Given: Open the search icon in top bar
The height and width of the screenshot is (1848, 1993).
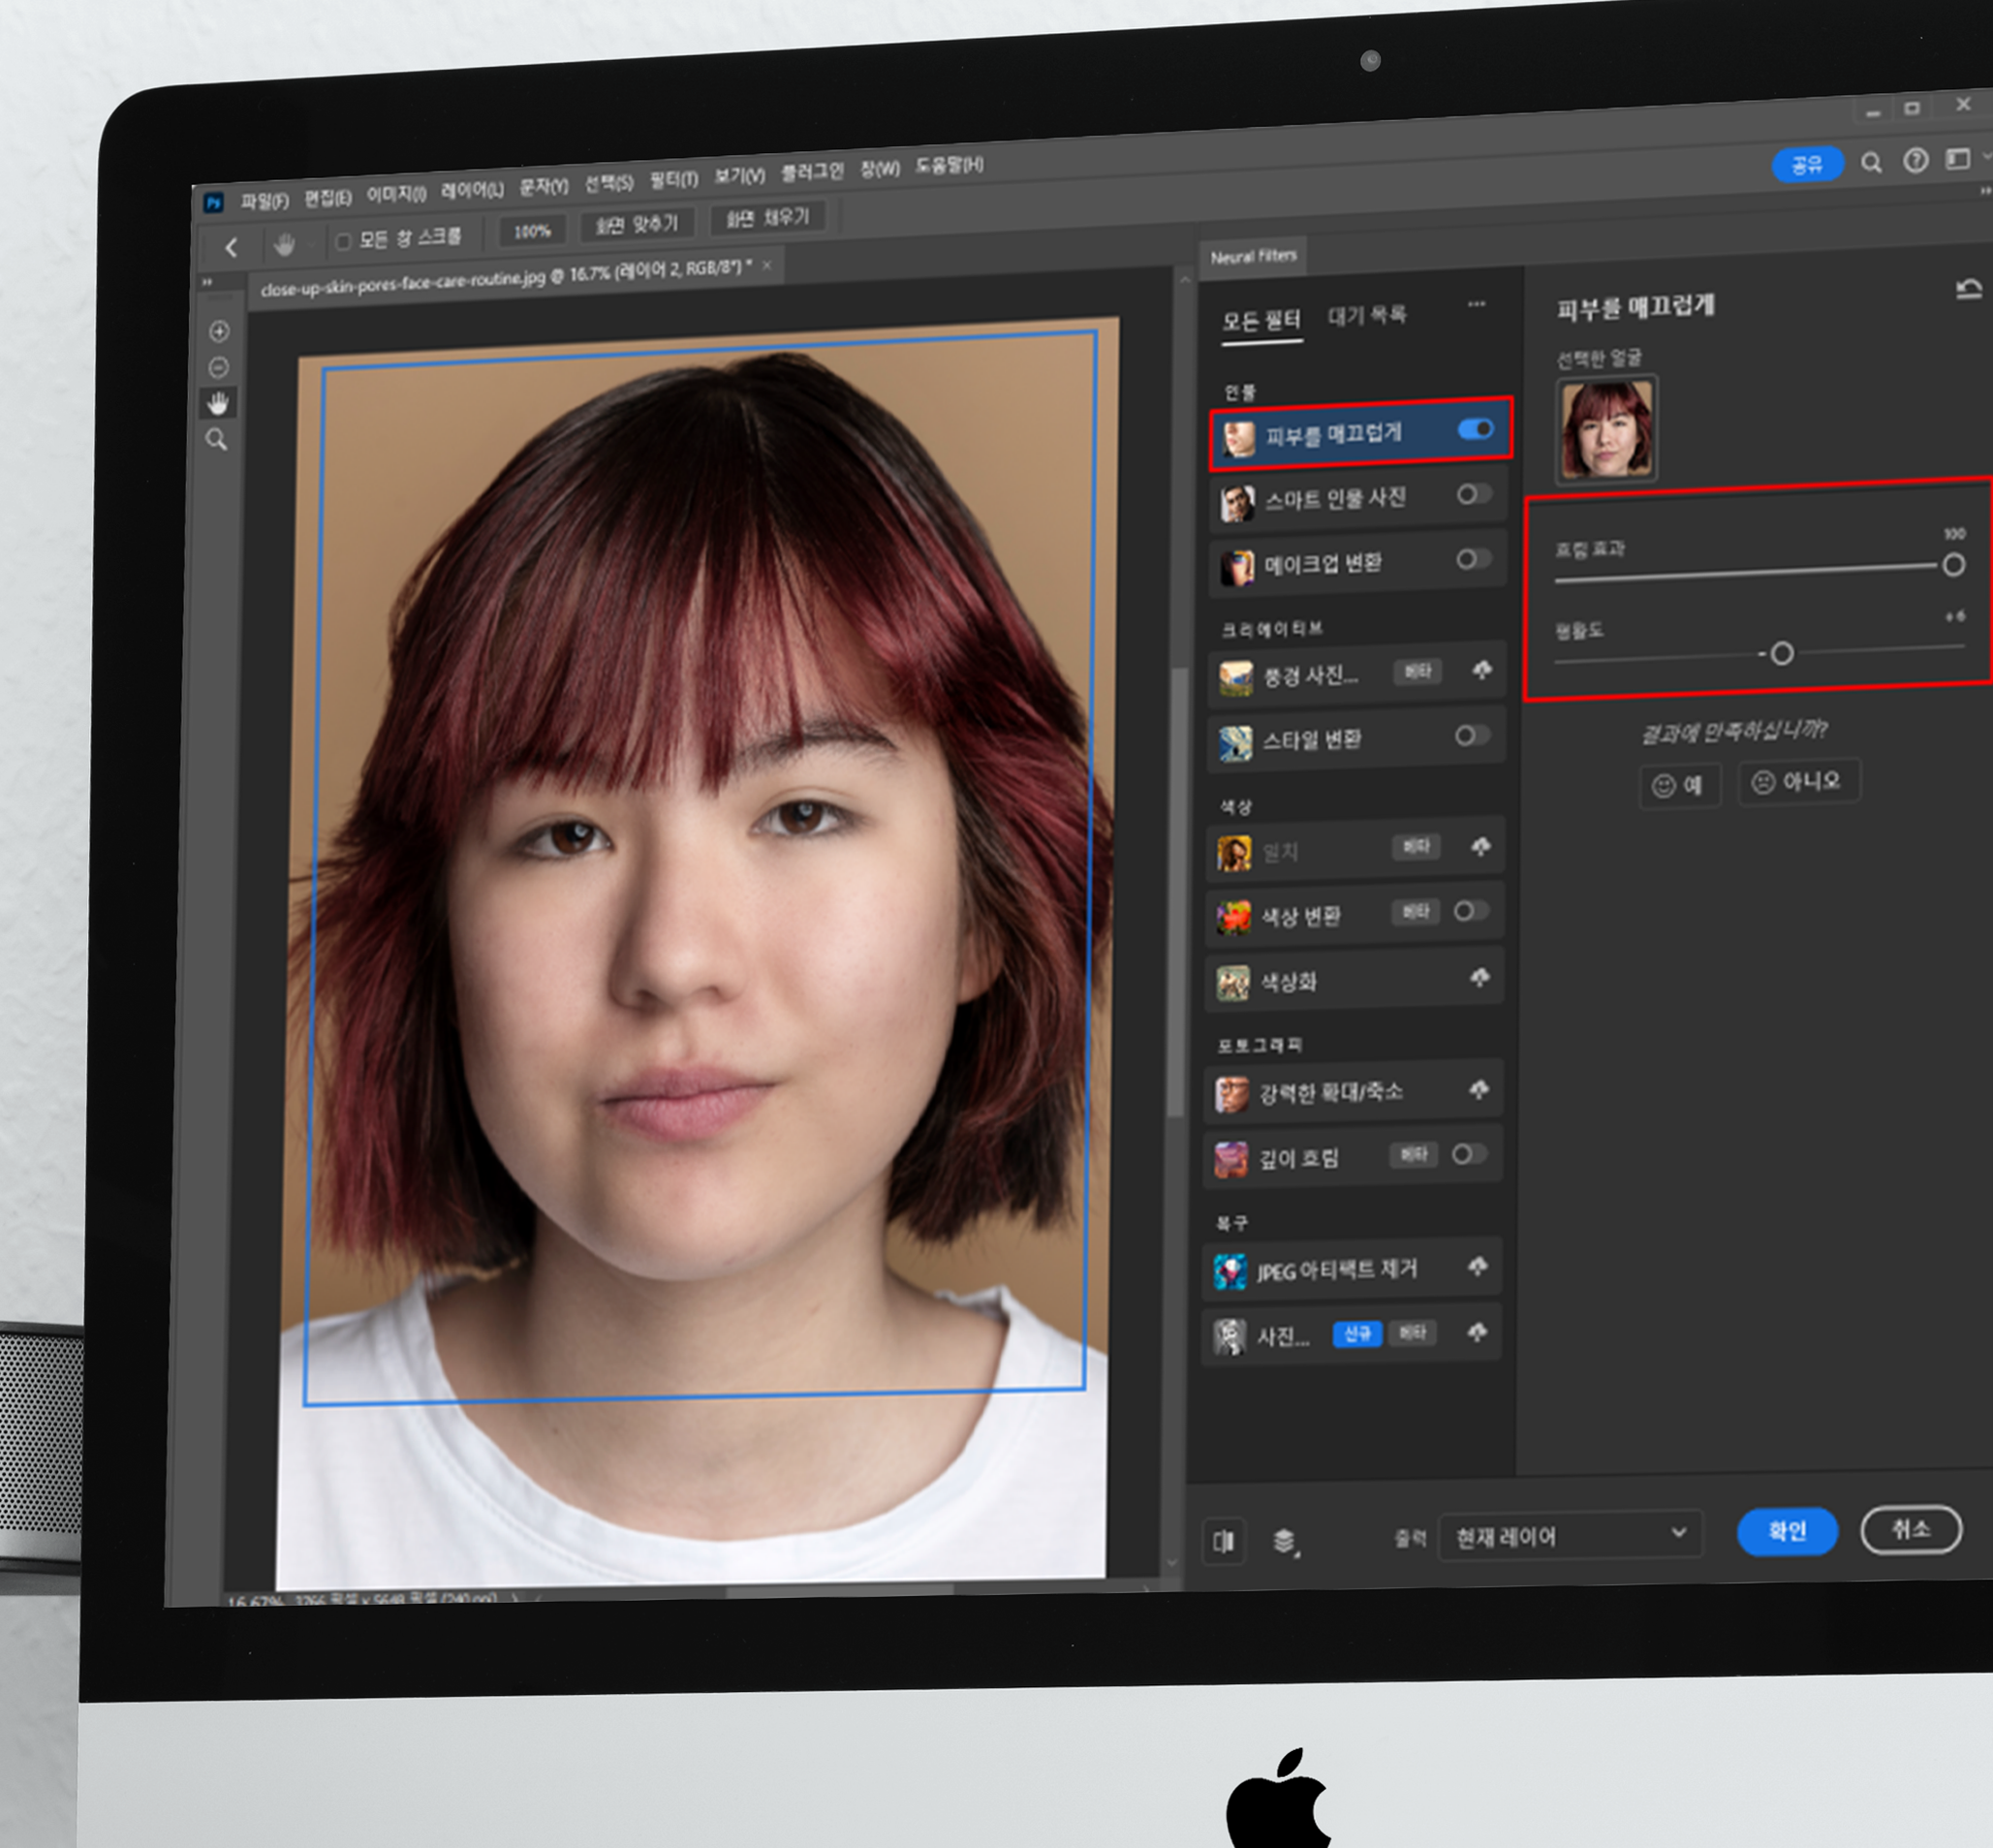Looking at the screenshot, I should (x=1871, y=163).
